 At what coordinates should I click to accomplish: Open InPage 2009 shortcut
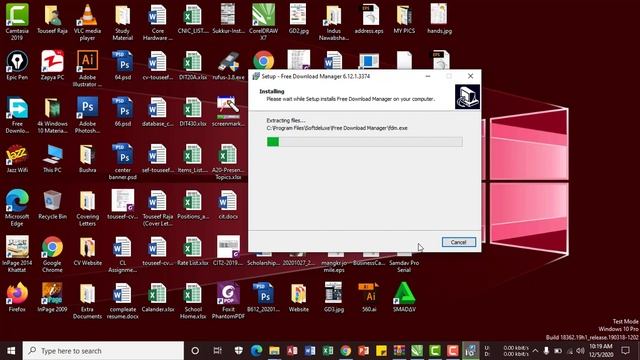tap(52, 297)
